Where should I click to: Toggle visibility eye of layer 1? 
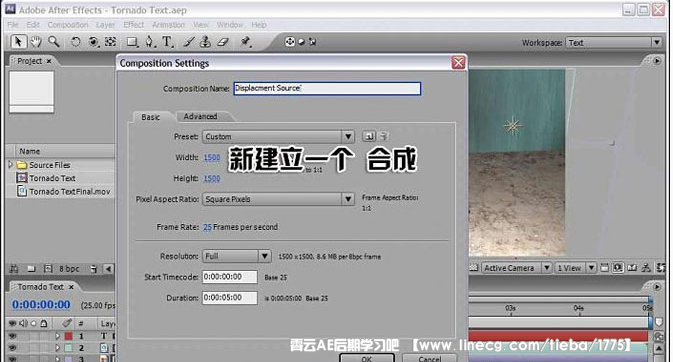(x=12, y=336)
